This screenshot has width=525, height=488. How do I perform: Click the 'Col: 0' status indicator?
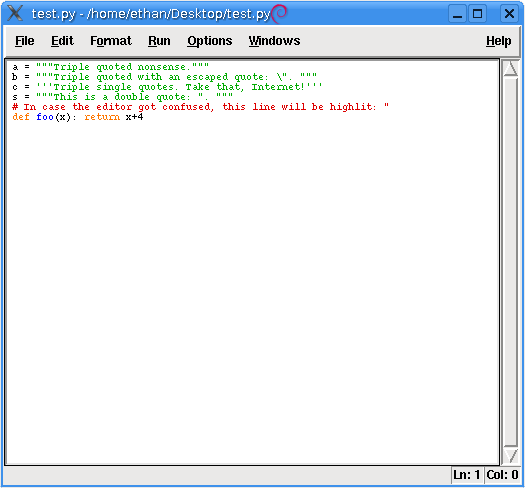coord(503,475)
